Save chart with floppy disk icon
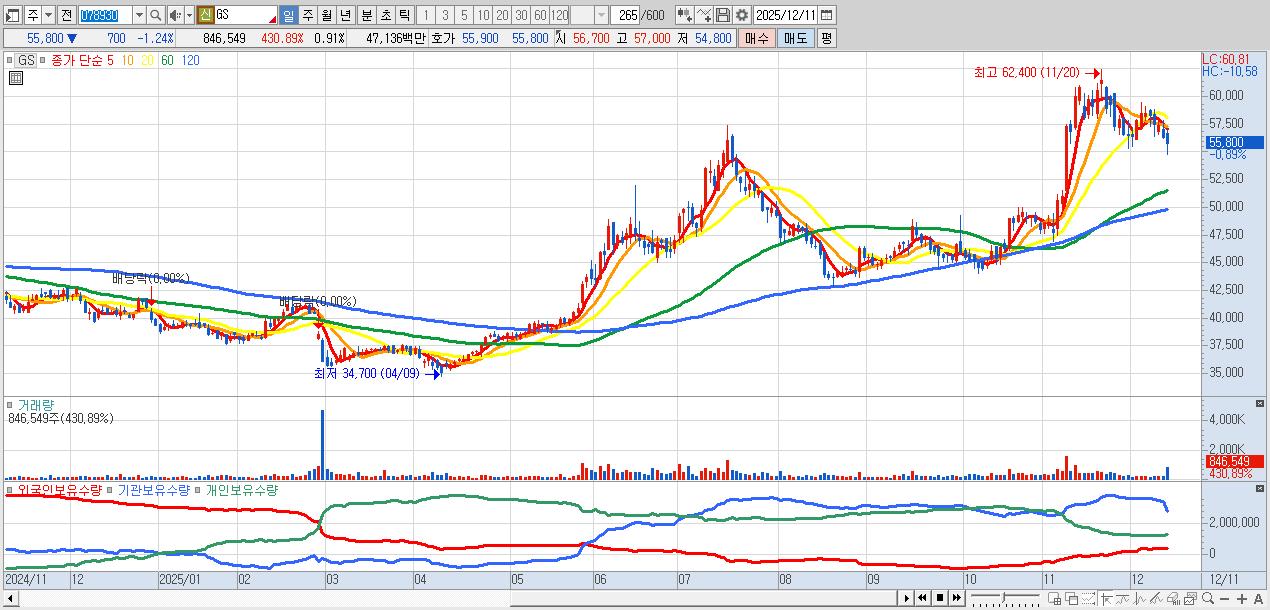Image resolution: width=1270 pixels, height=610 pixels. [x=723, y=15]
